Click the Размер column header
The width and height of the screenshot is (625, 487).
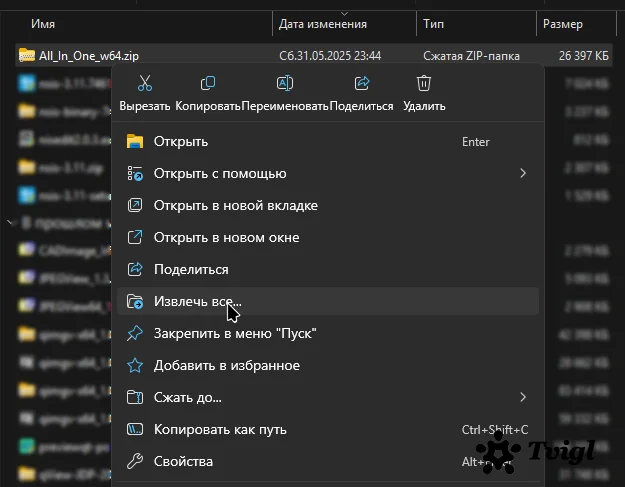point(562,23)
